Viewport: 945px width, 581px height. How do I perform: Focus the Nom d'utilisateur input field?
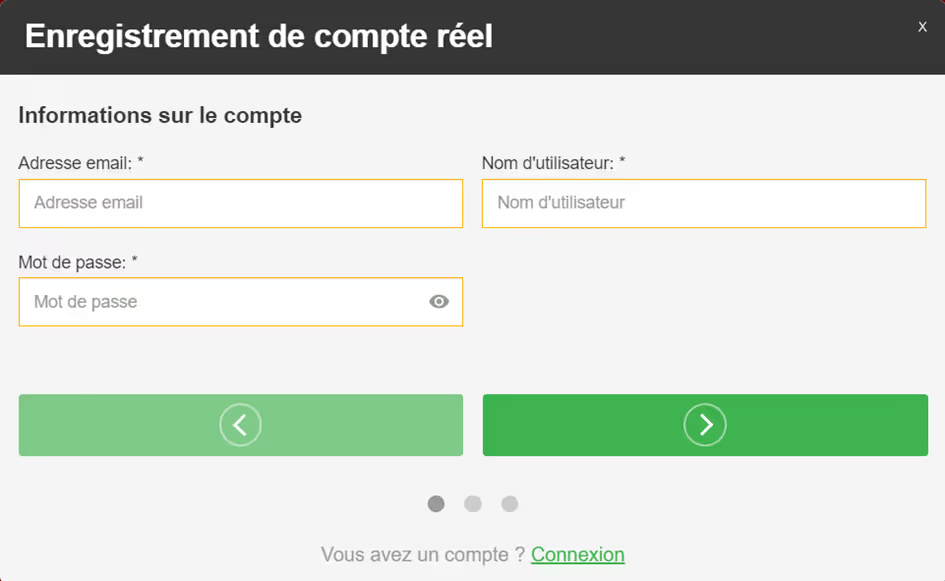click(704, 203)
